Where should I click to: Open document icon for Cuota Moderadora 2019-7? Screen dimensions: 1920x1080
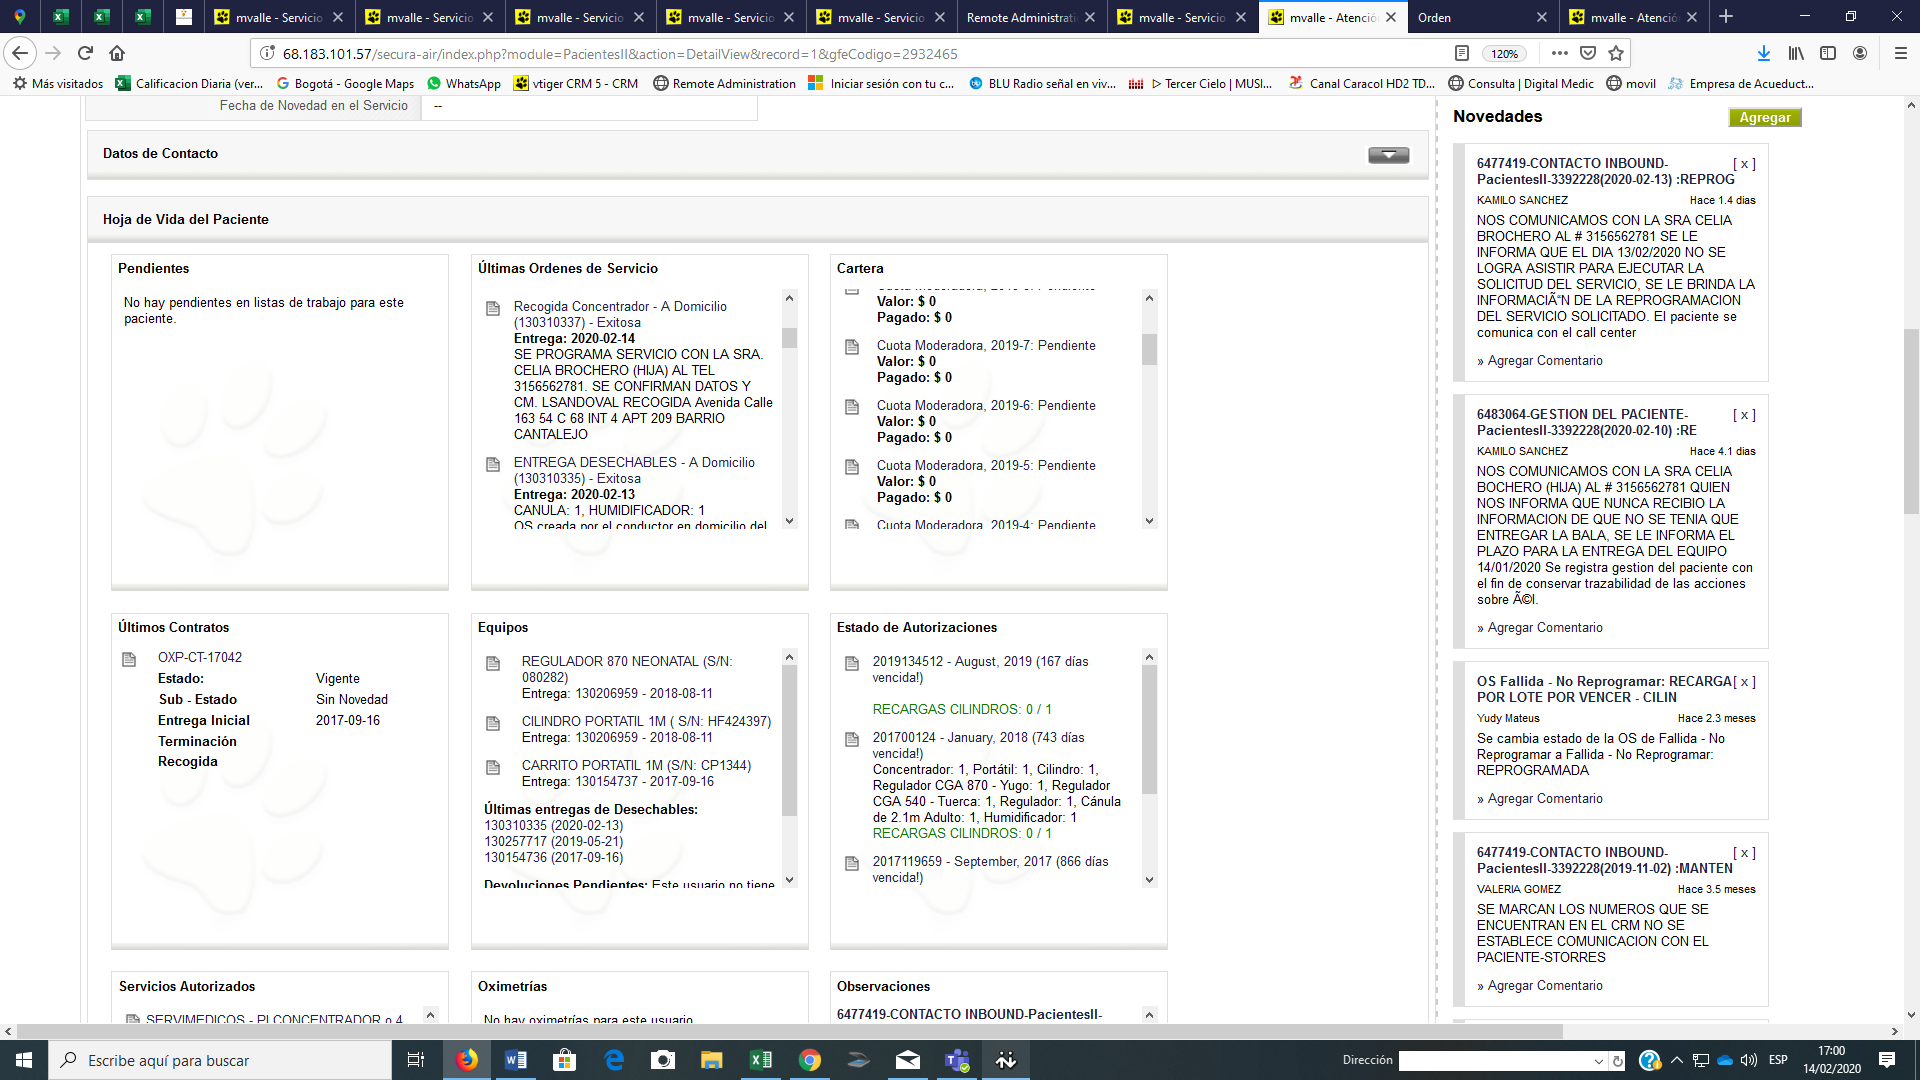[x=852, y=347]
